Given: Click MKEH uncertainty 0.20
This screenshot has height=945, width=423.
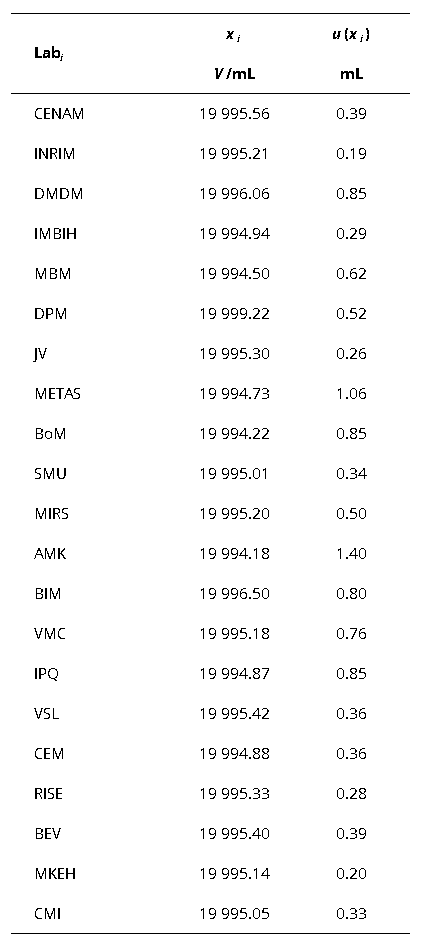Looking at the screenshot, I should [x=351, y=874].
